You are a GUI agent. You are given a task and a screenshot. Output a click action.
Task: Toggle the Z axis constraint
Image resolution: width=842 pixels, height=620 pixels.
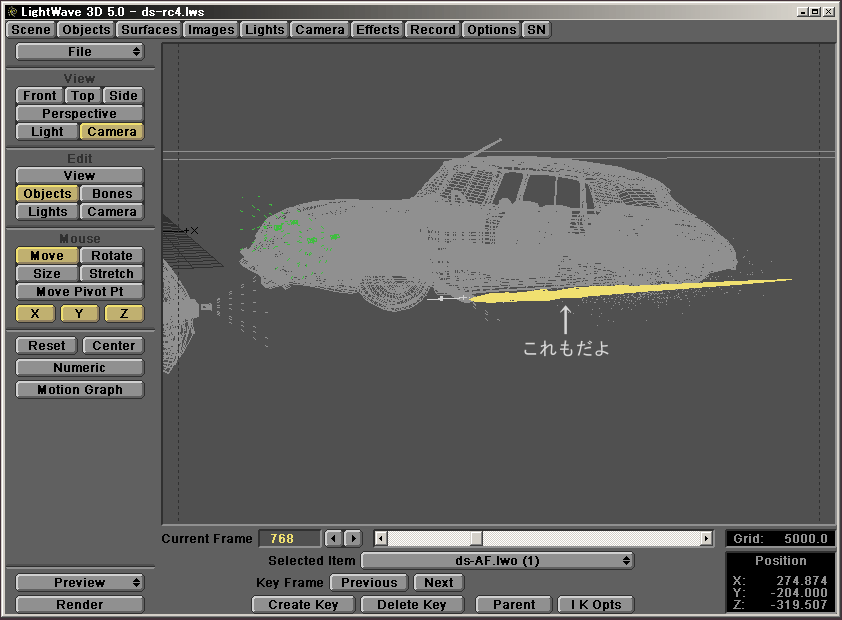(124, 314)
